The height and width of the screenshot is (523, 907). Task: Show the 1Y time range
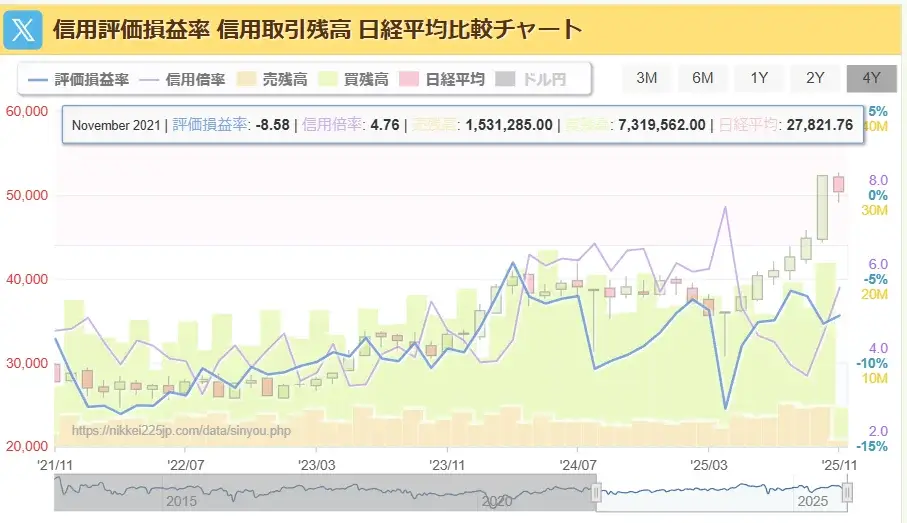coord(759,78)
